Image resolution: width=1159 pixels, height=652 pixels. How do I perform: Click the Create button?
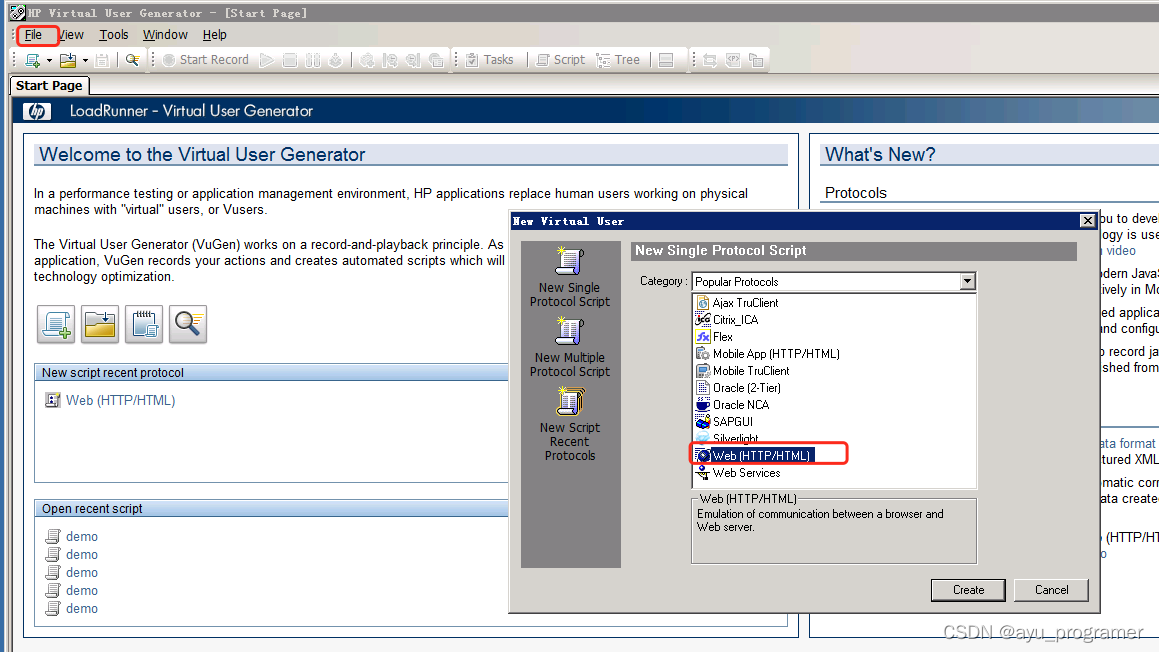point(968,590)
